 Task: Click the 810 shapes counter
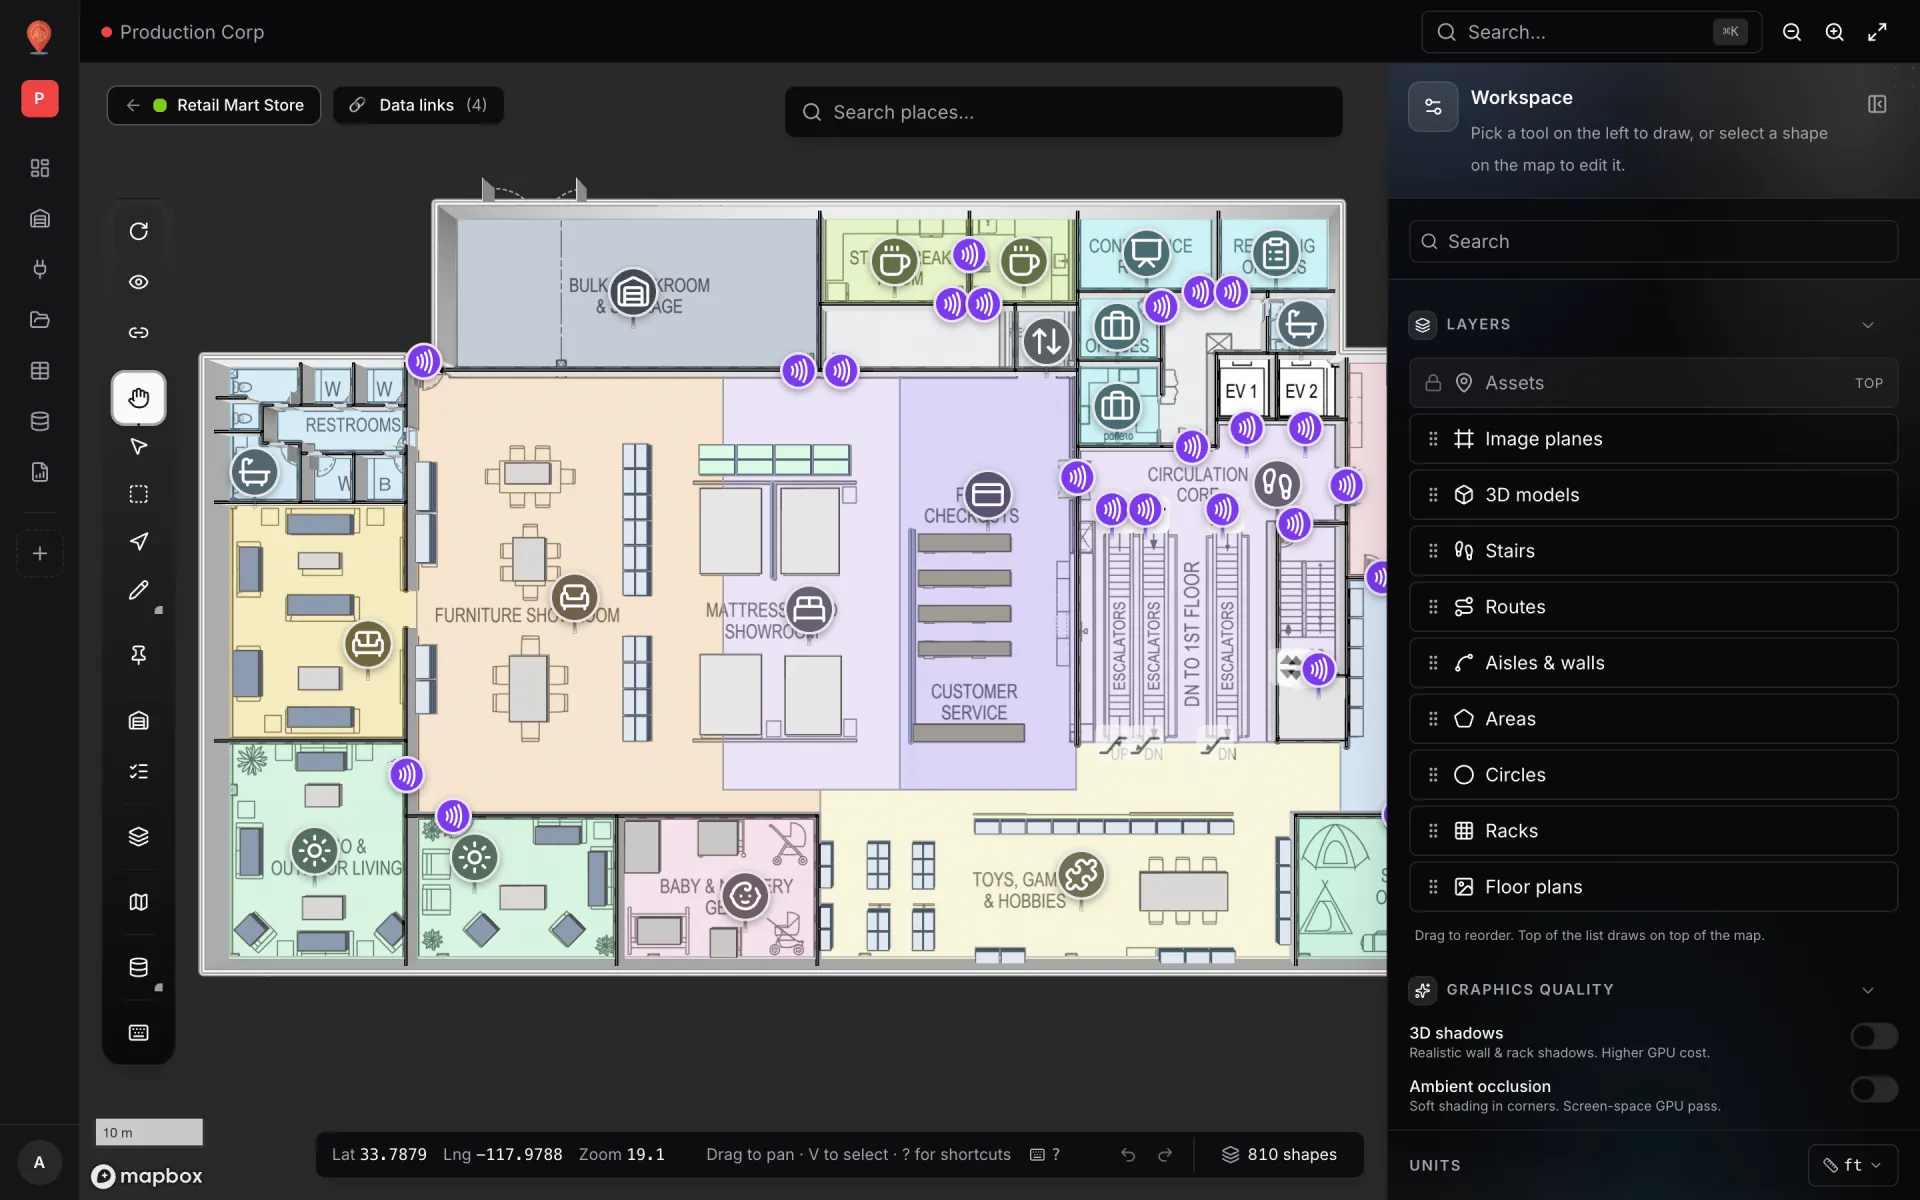(x=1279, y=1155)
